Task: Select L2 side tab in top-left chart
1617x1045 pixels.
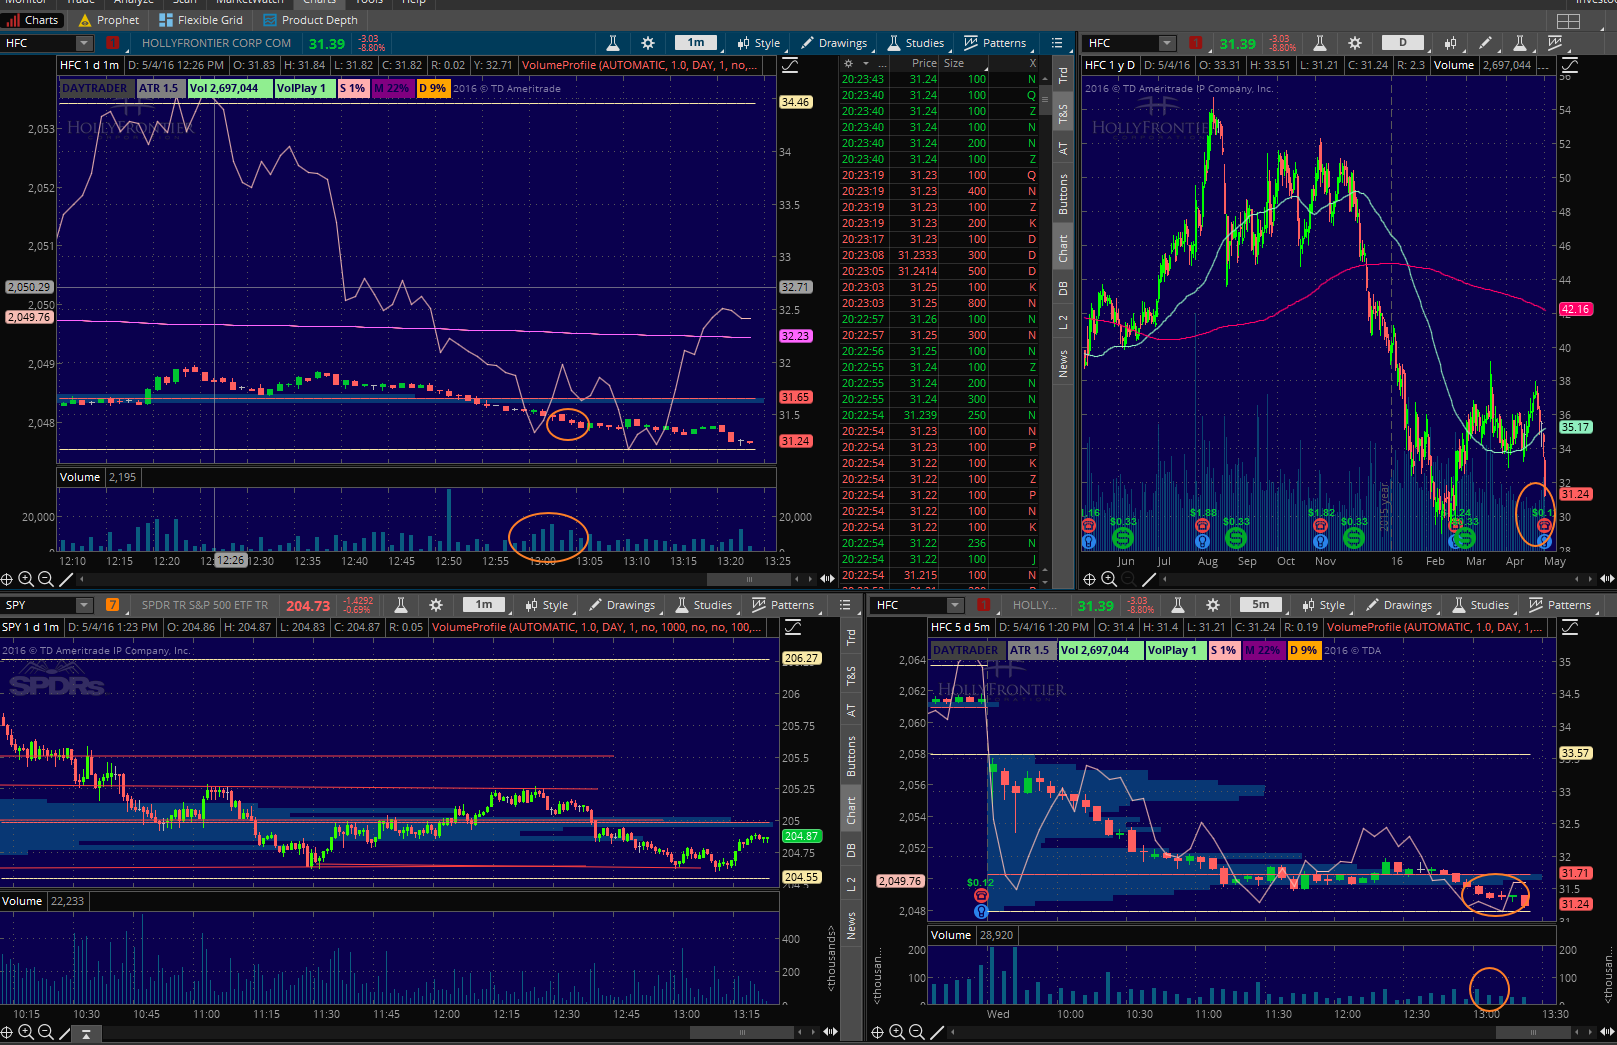Action: pos(1063,322)
